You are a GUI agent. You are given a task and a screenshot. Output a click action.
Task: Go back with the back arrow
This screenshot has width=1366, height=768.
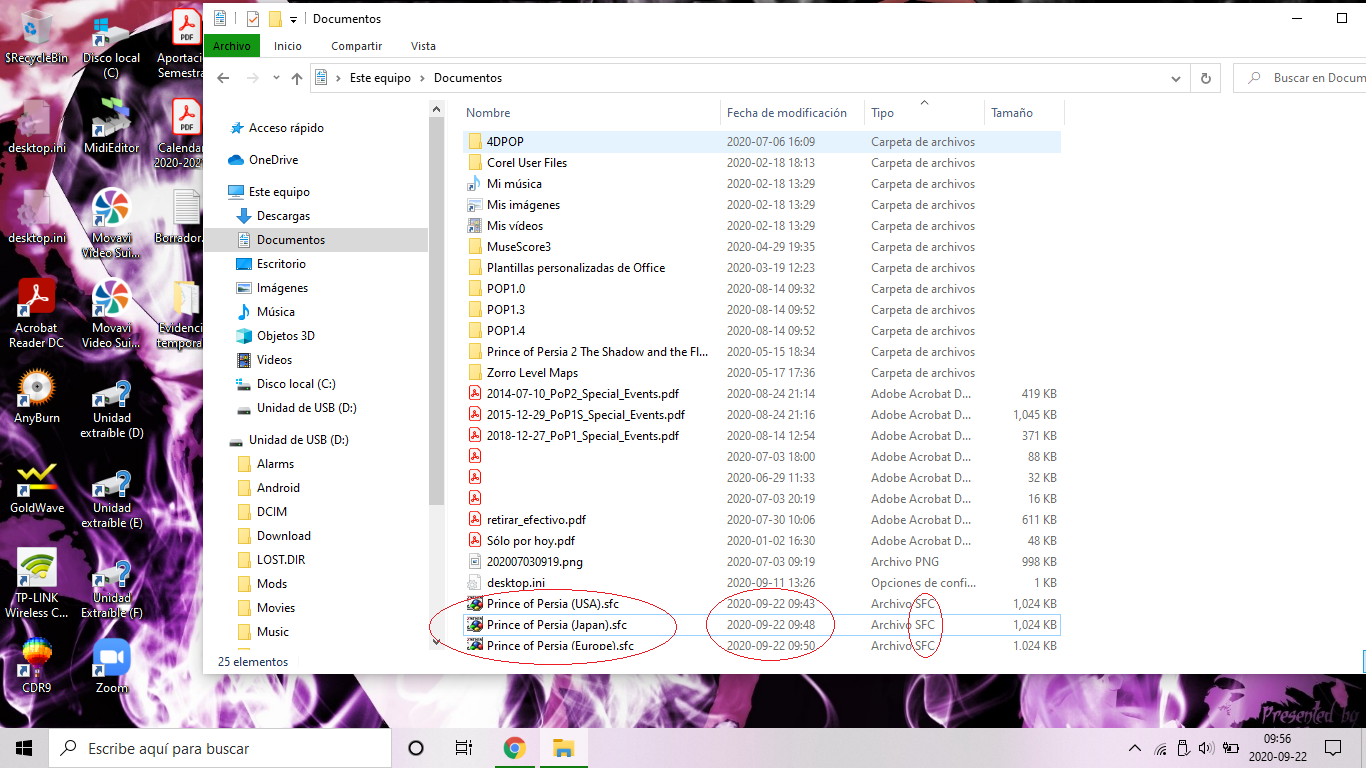223,78
